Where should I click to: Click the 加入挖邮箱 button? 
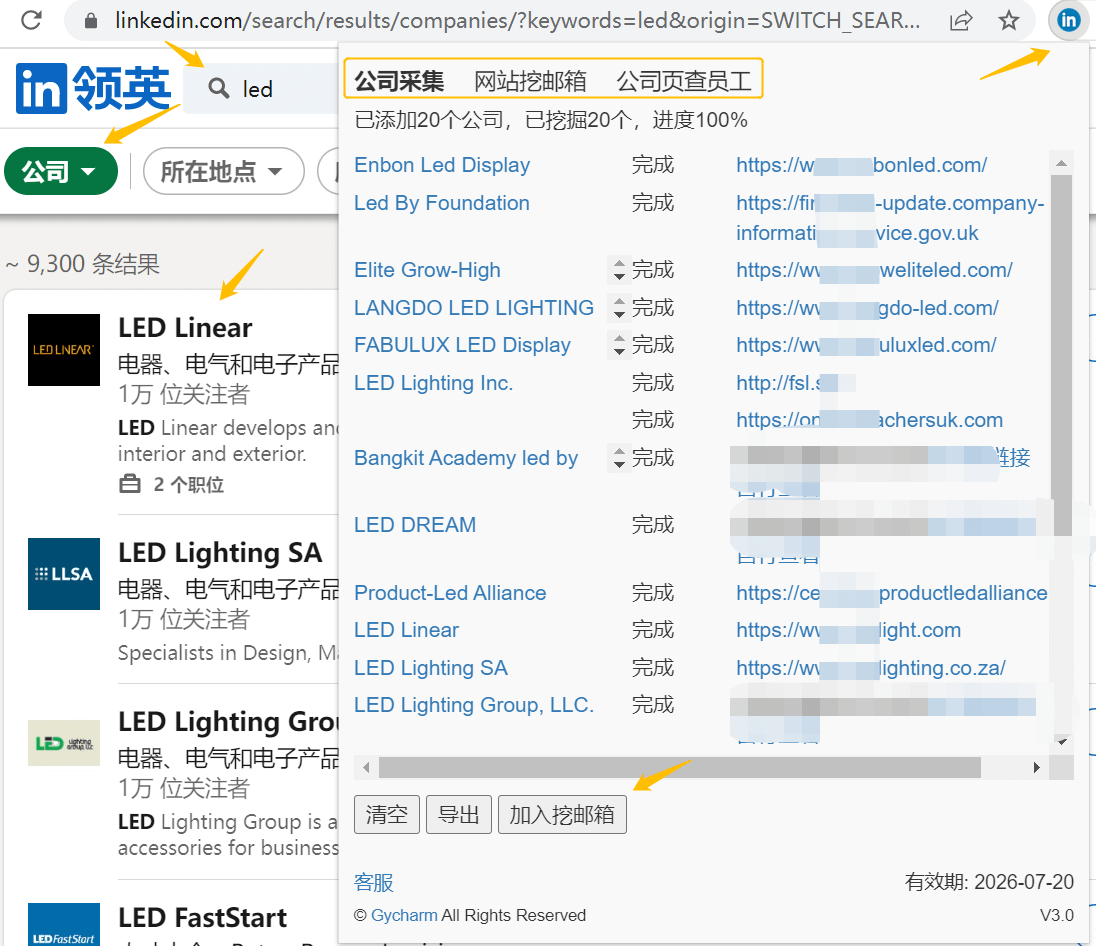pos(562,815)
